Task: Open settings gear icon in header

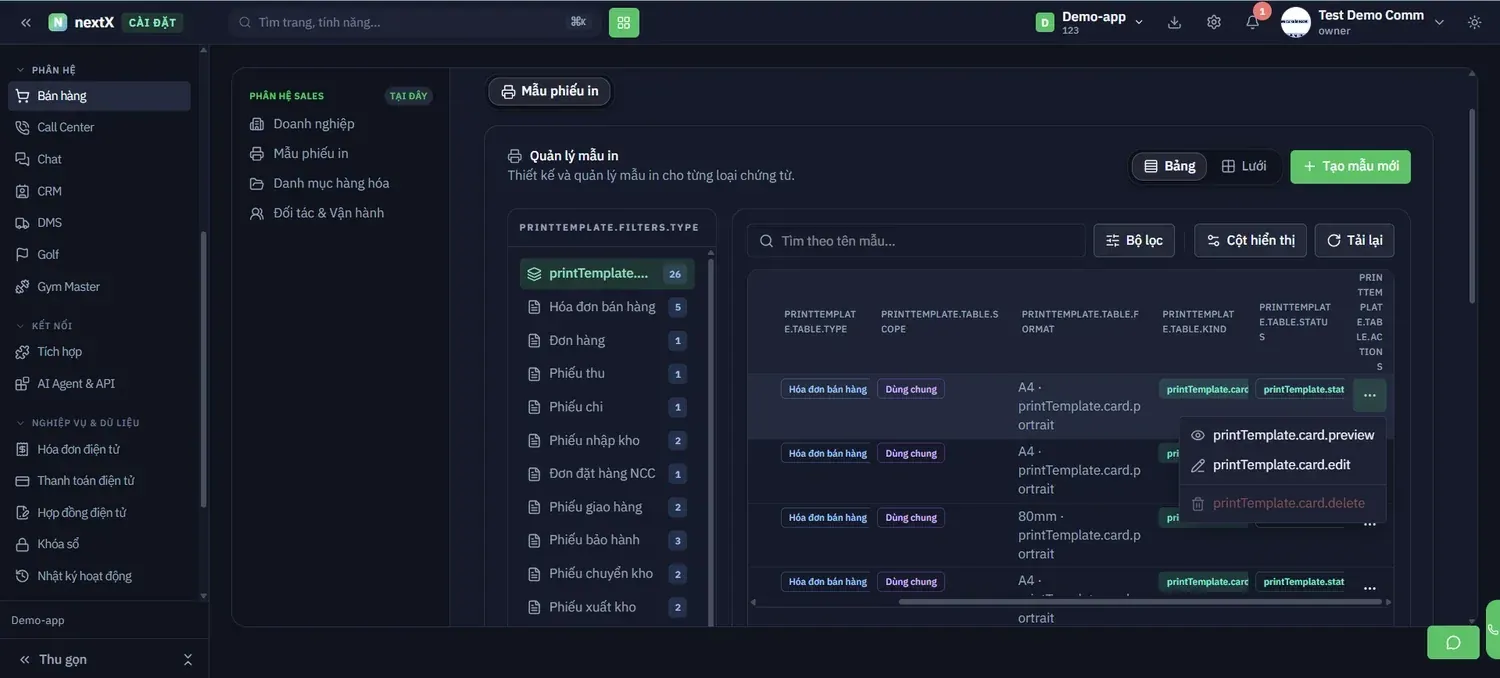Action: pos(1214,22)
